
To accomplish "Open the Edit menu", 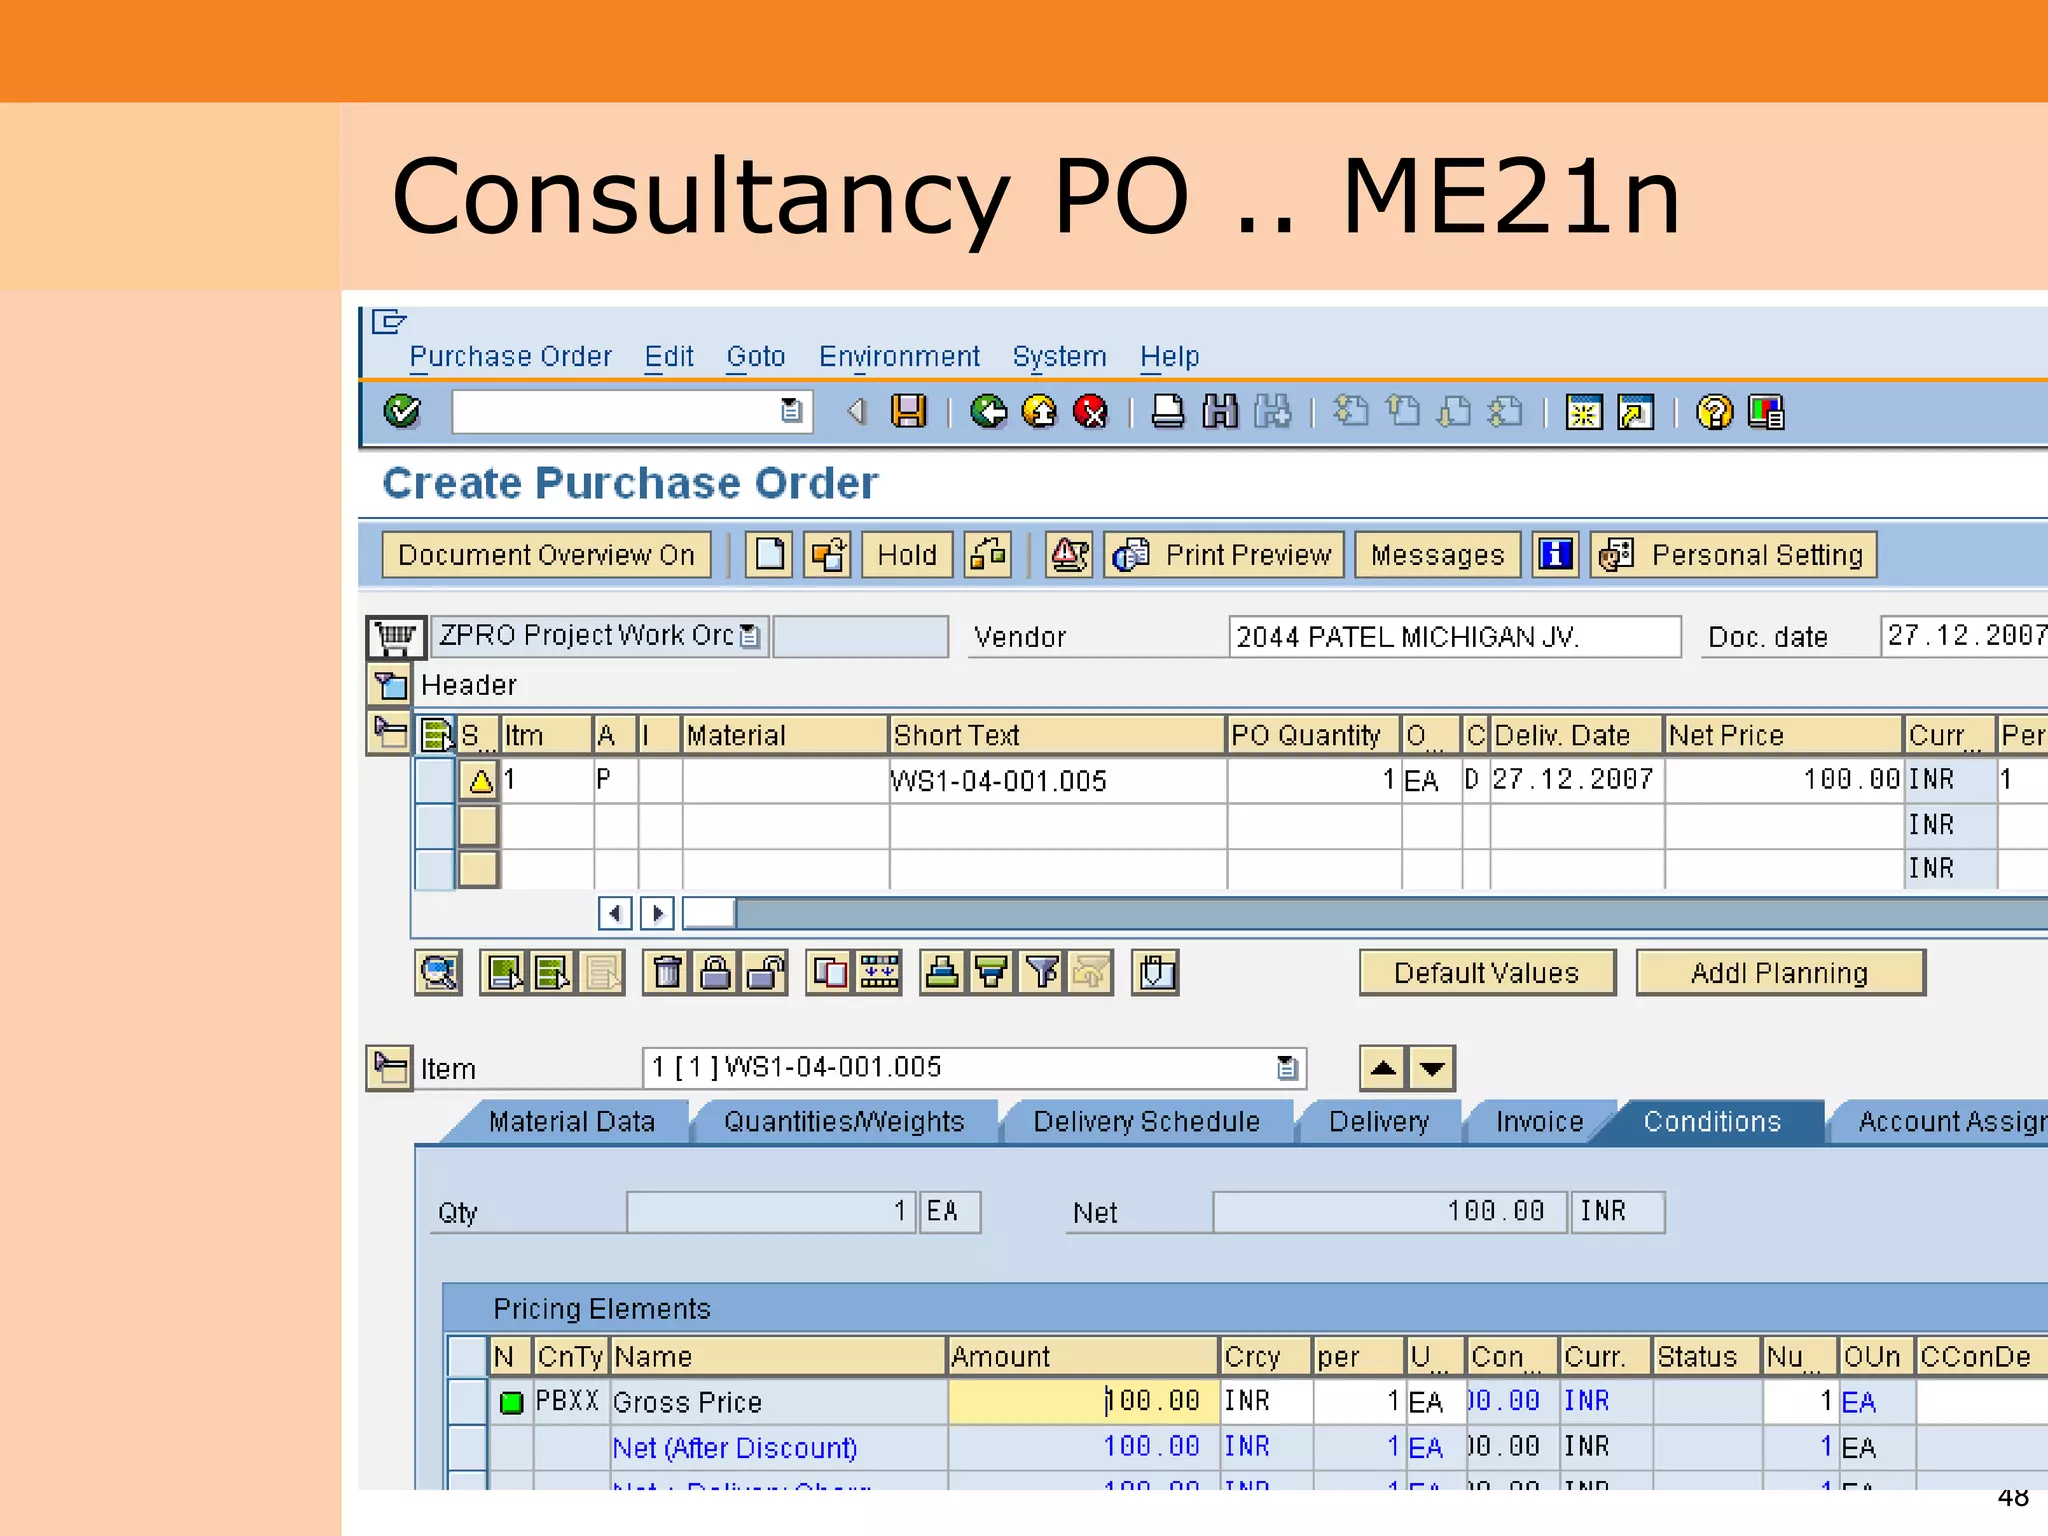I will pos(669,357).
